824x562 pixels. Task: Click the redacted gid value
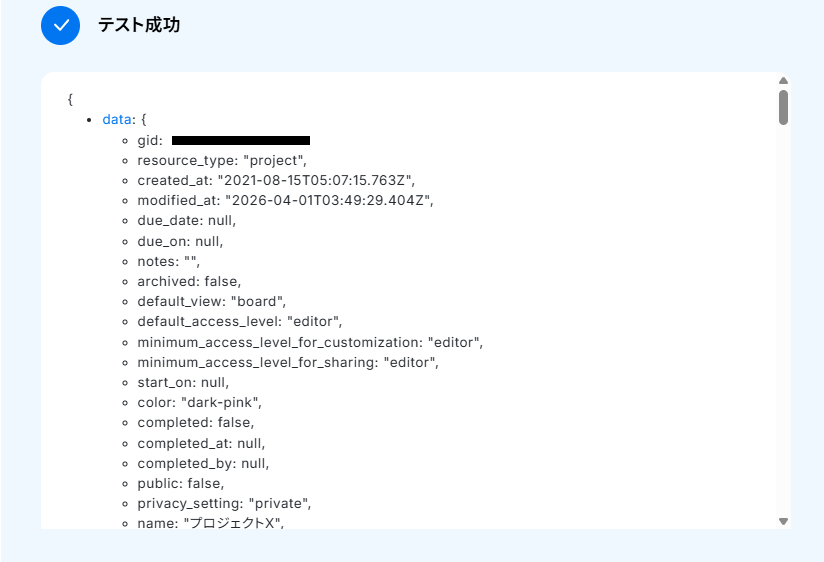241,141
